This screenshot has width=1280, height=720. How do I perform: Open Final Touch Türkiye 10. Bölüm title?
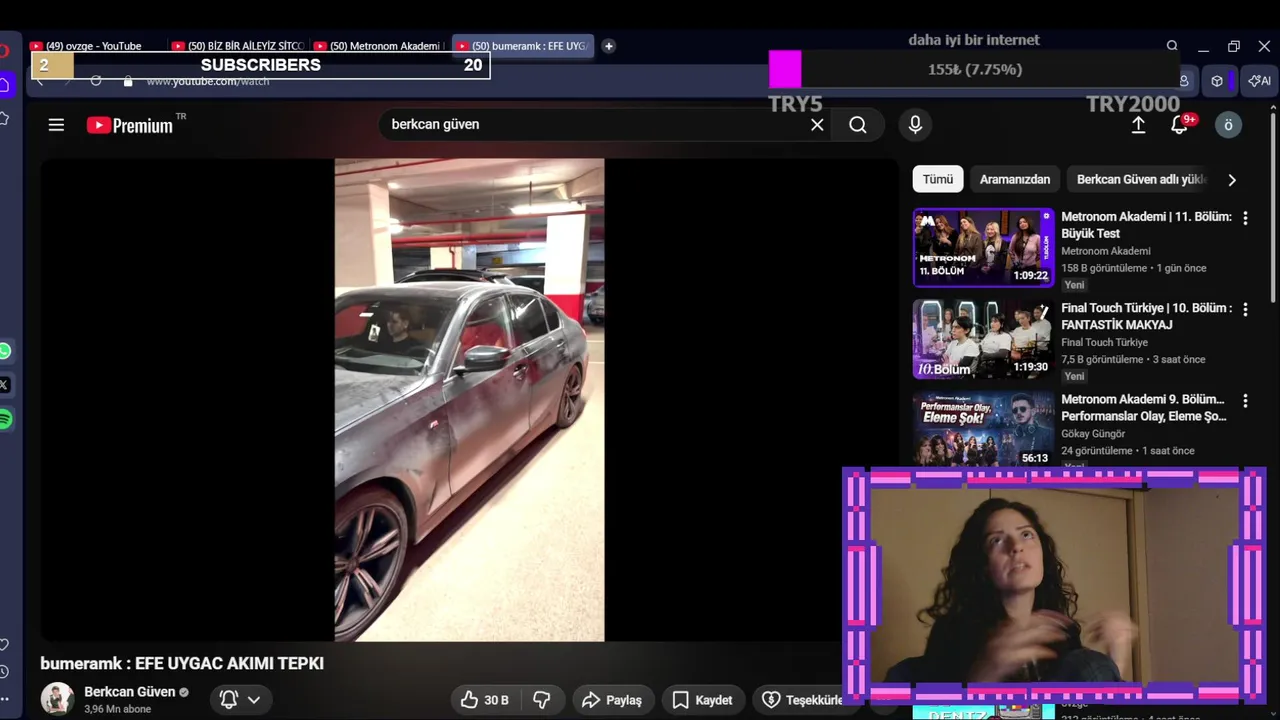1146,316
